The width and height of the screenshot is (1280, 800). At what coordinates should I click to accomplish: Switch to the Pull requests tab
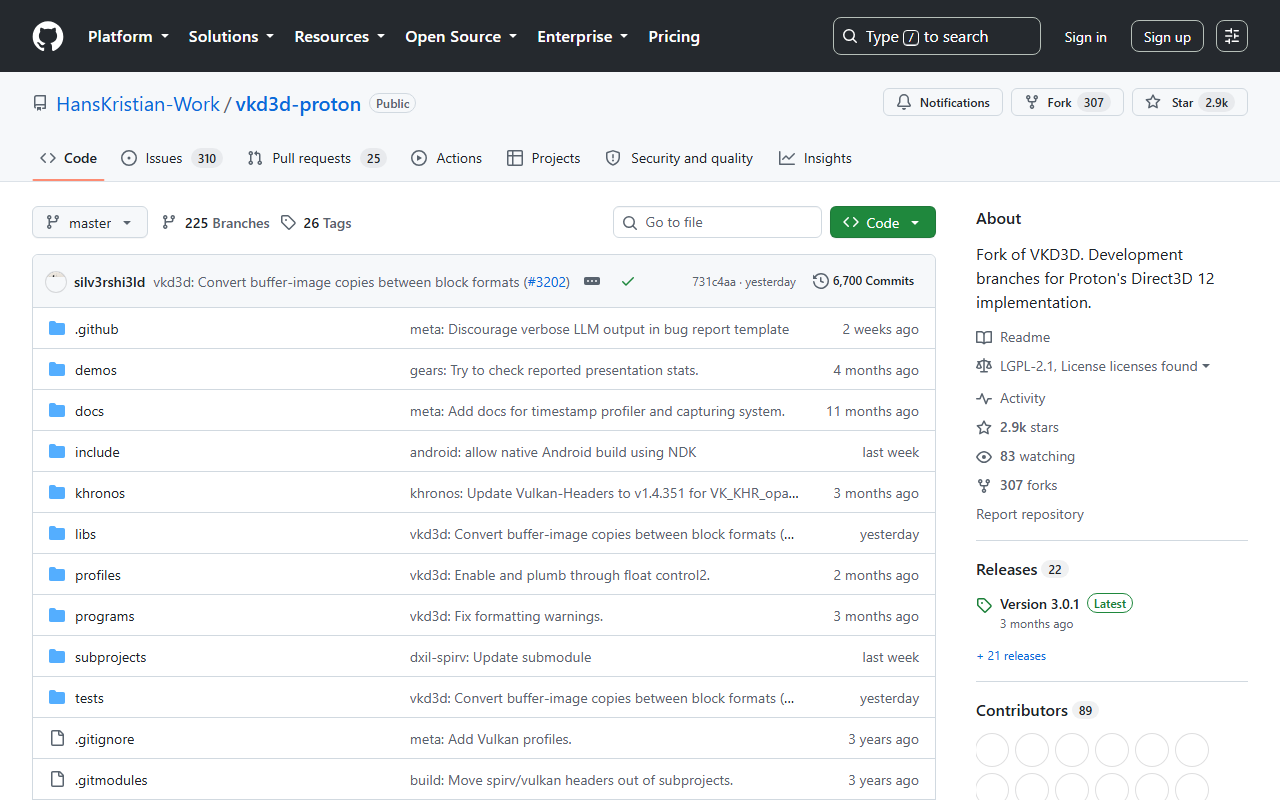click(316, 158)
